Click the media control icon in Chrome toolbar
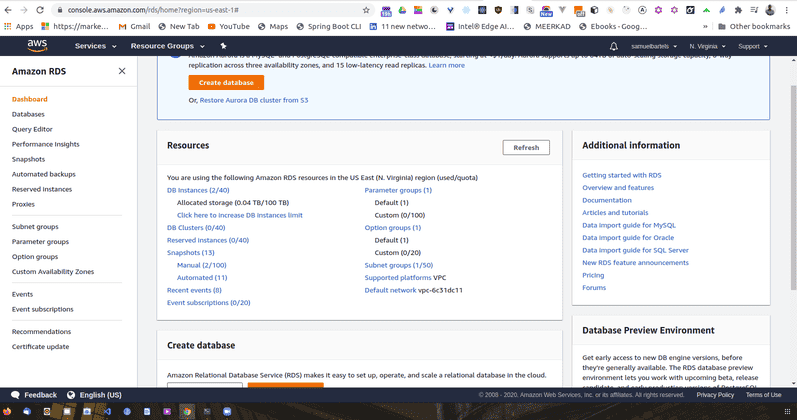The image size is (797, 420). point(754,10)
